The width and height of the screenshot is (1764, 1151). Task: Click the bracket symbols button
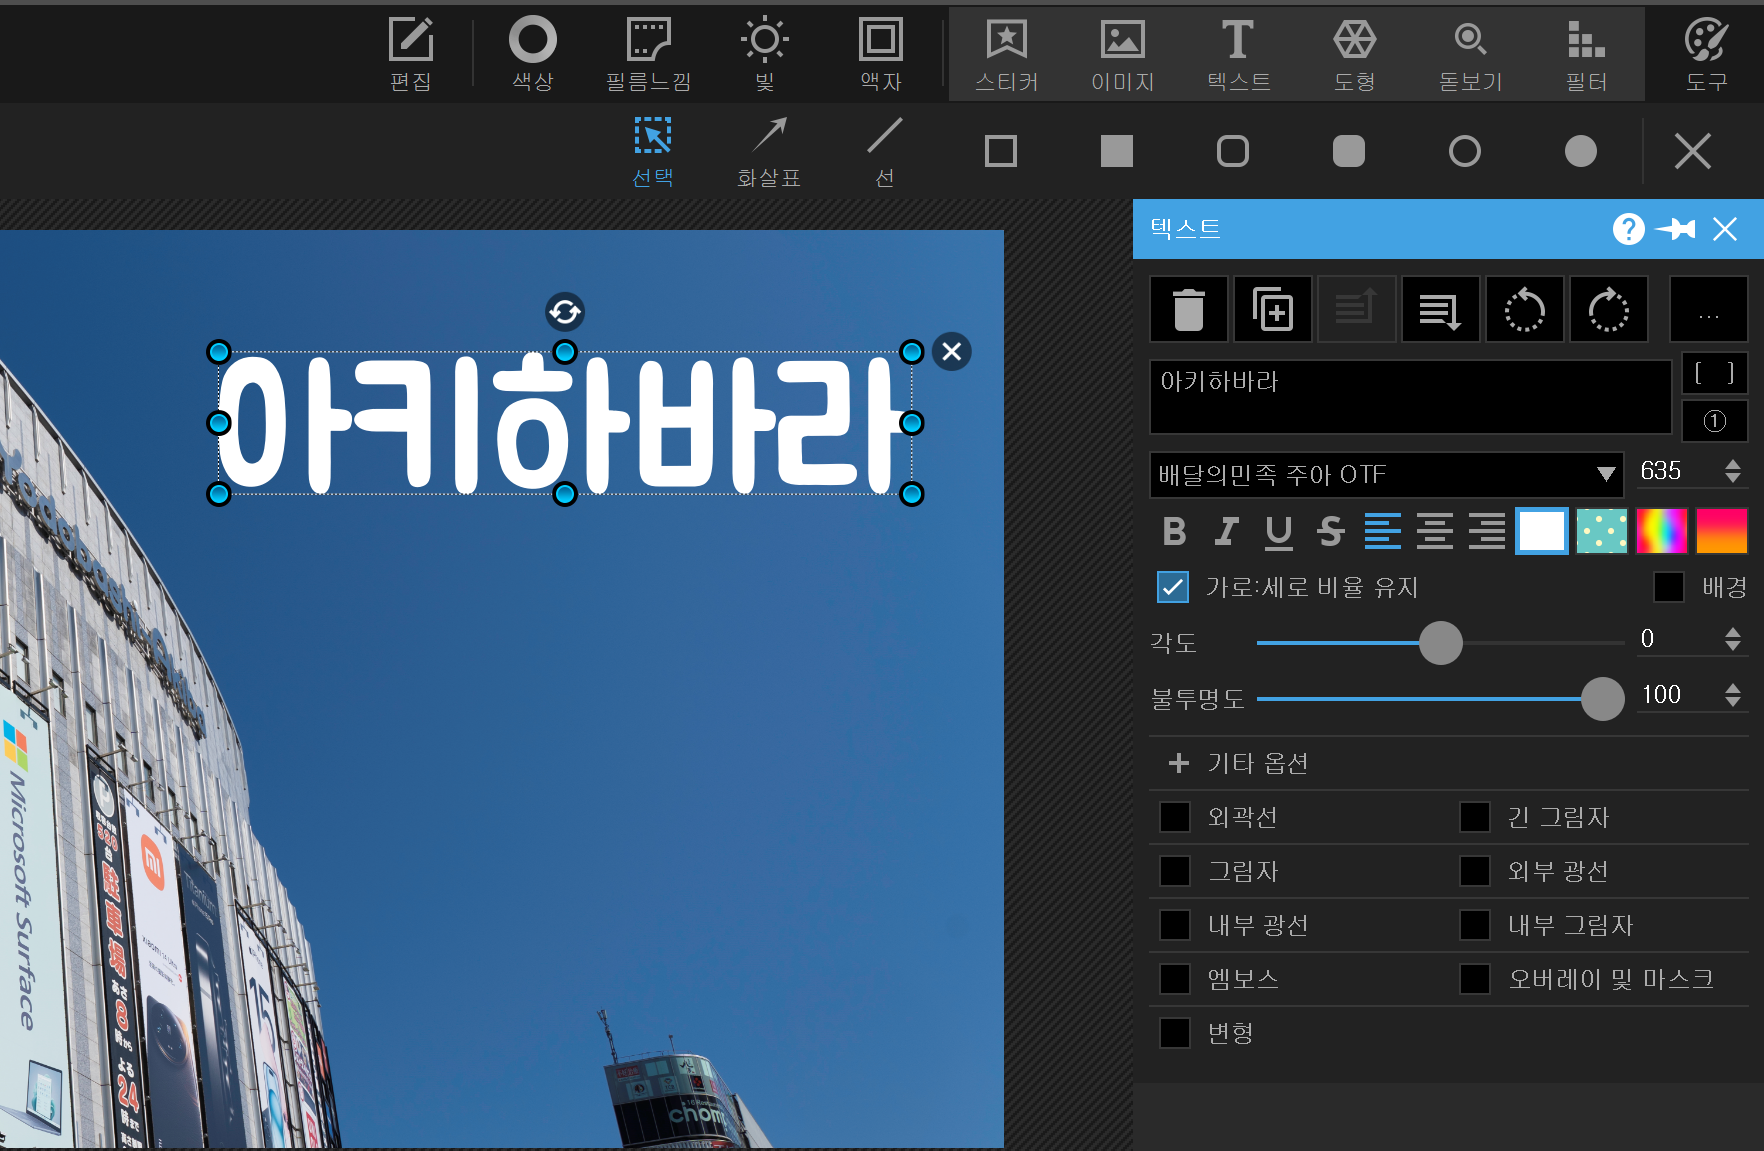pyautogui.click(x=1715, y=374)
